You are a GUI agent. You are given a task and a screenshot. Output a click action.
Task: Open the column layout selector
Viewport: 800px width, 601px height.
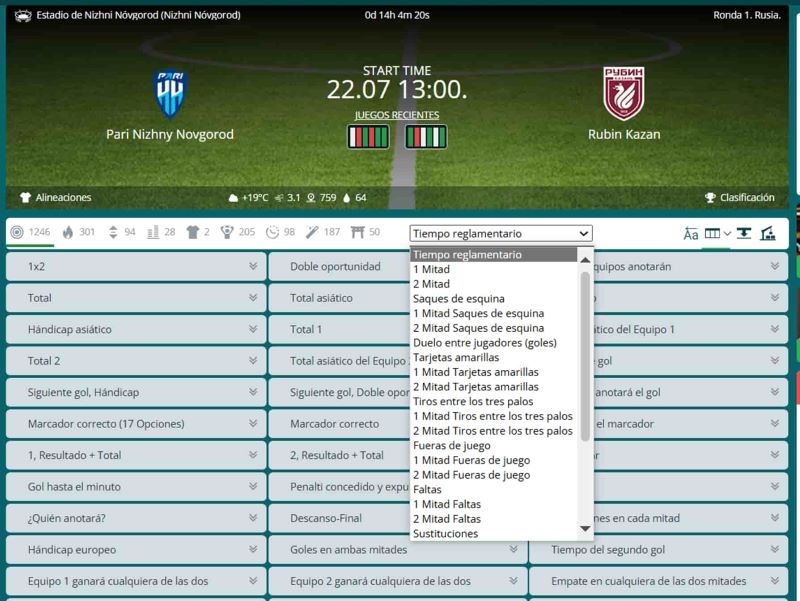tap(717, 234)
